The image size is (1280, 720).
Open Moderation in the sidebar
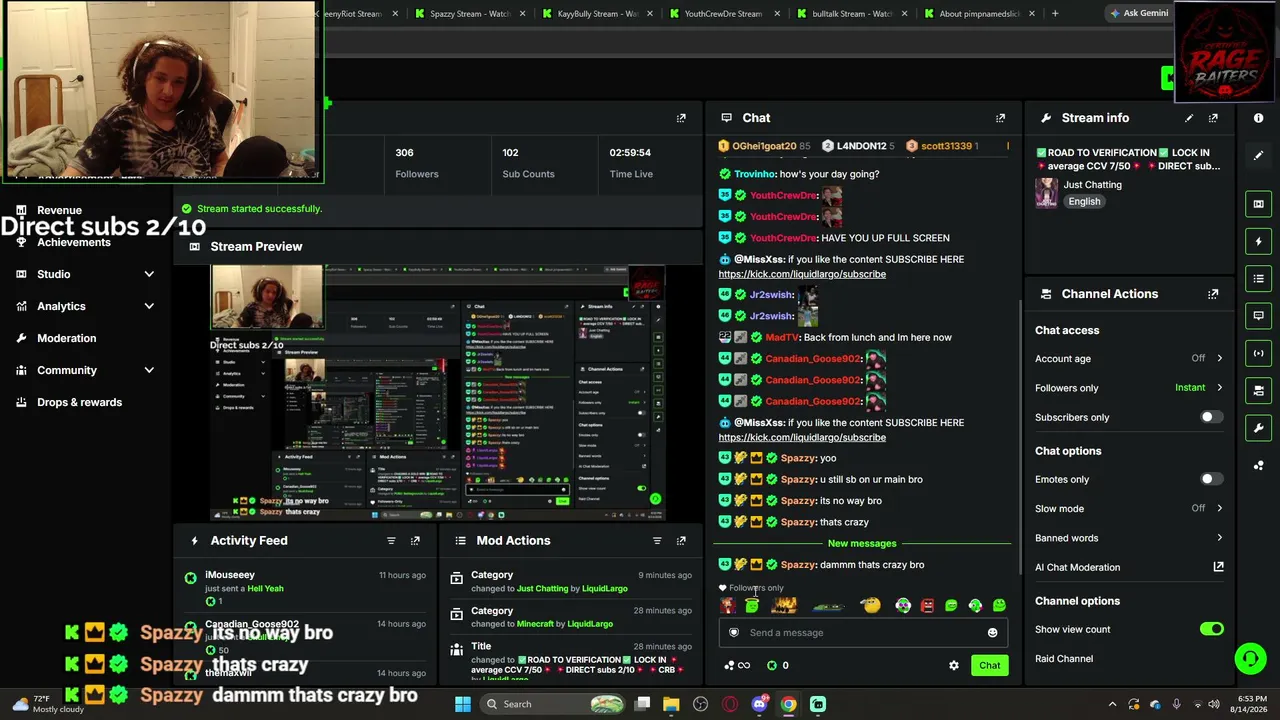[x=66, y=338]
